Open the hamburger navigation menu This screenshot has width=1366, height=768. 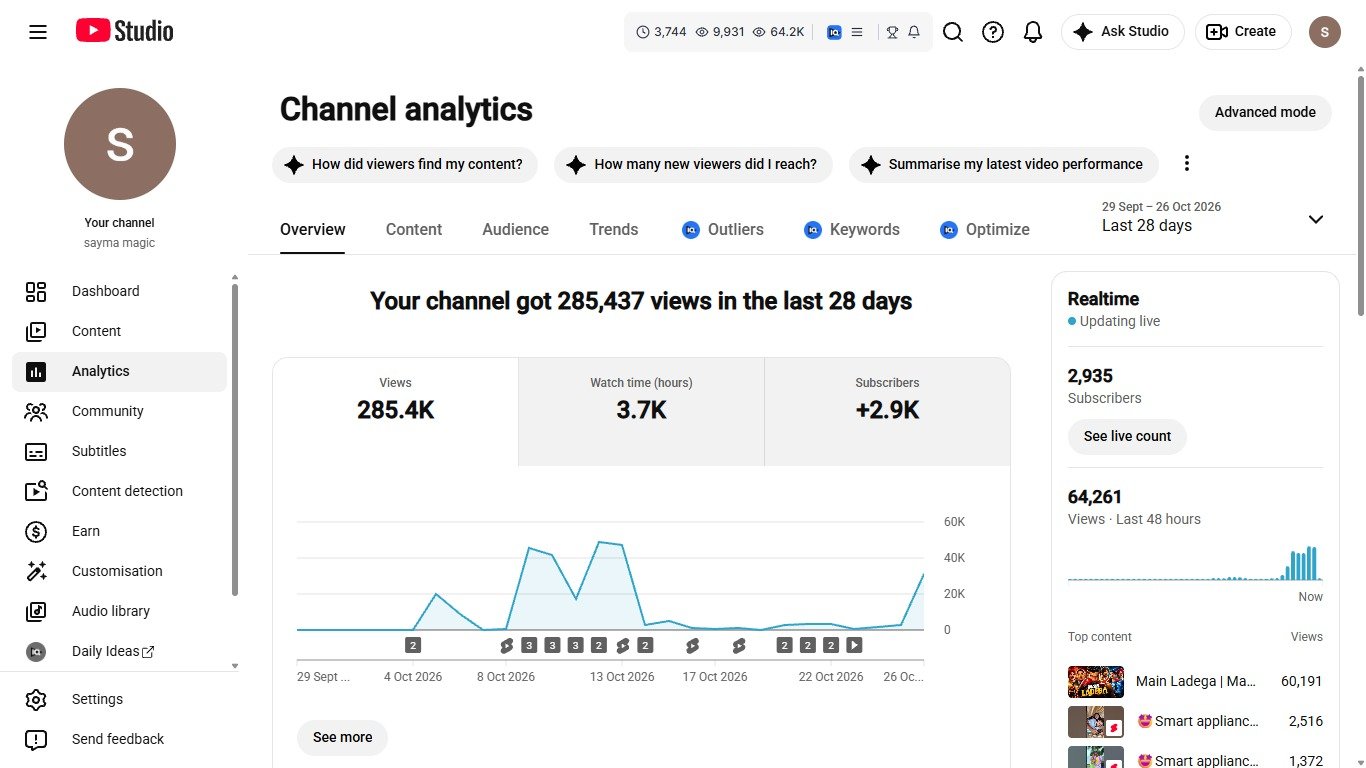pos(38,32)
